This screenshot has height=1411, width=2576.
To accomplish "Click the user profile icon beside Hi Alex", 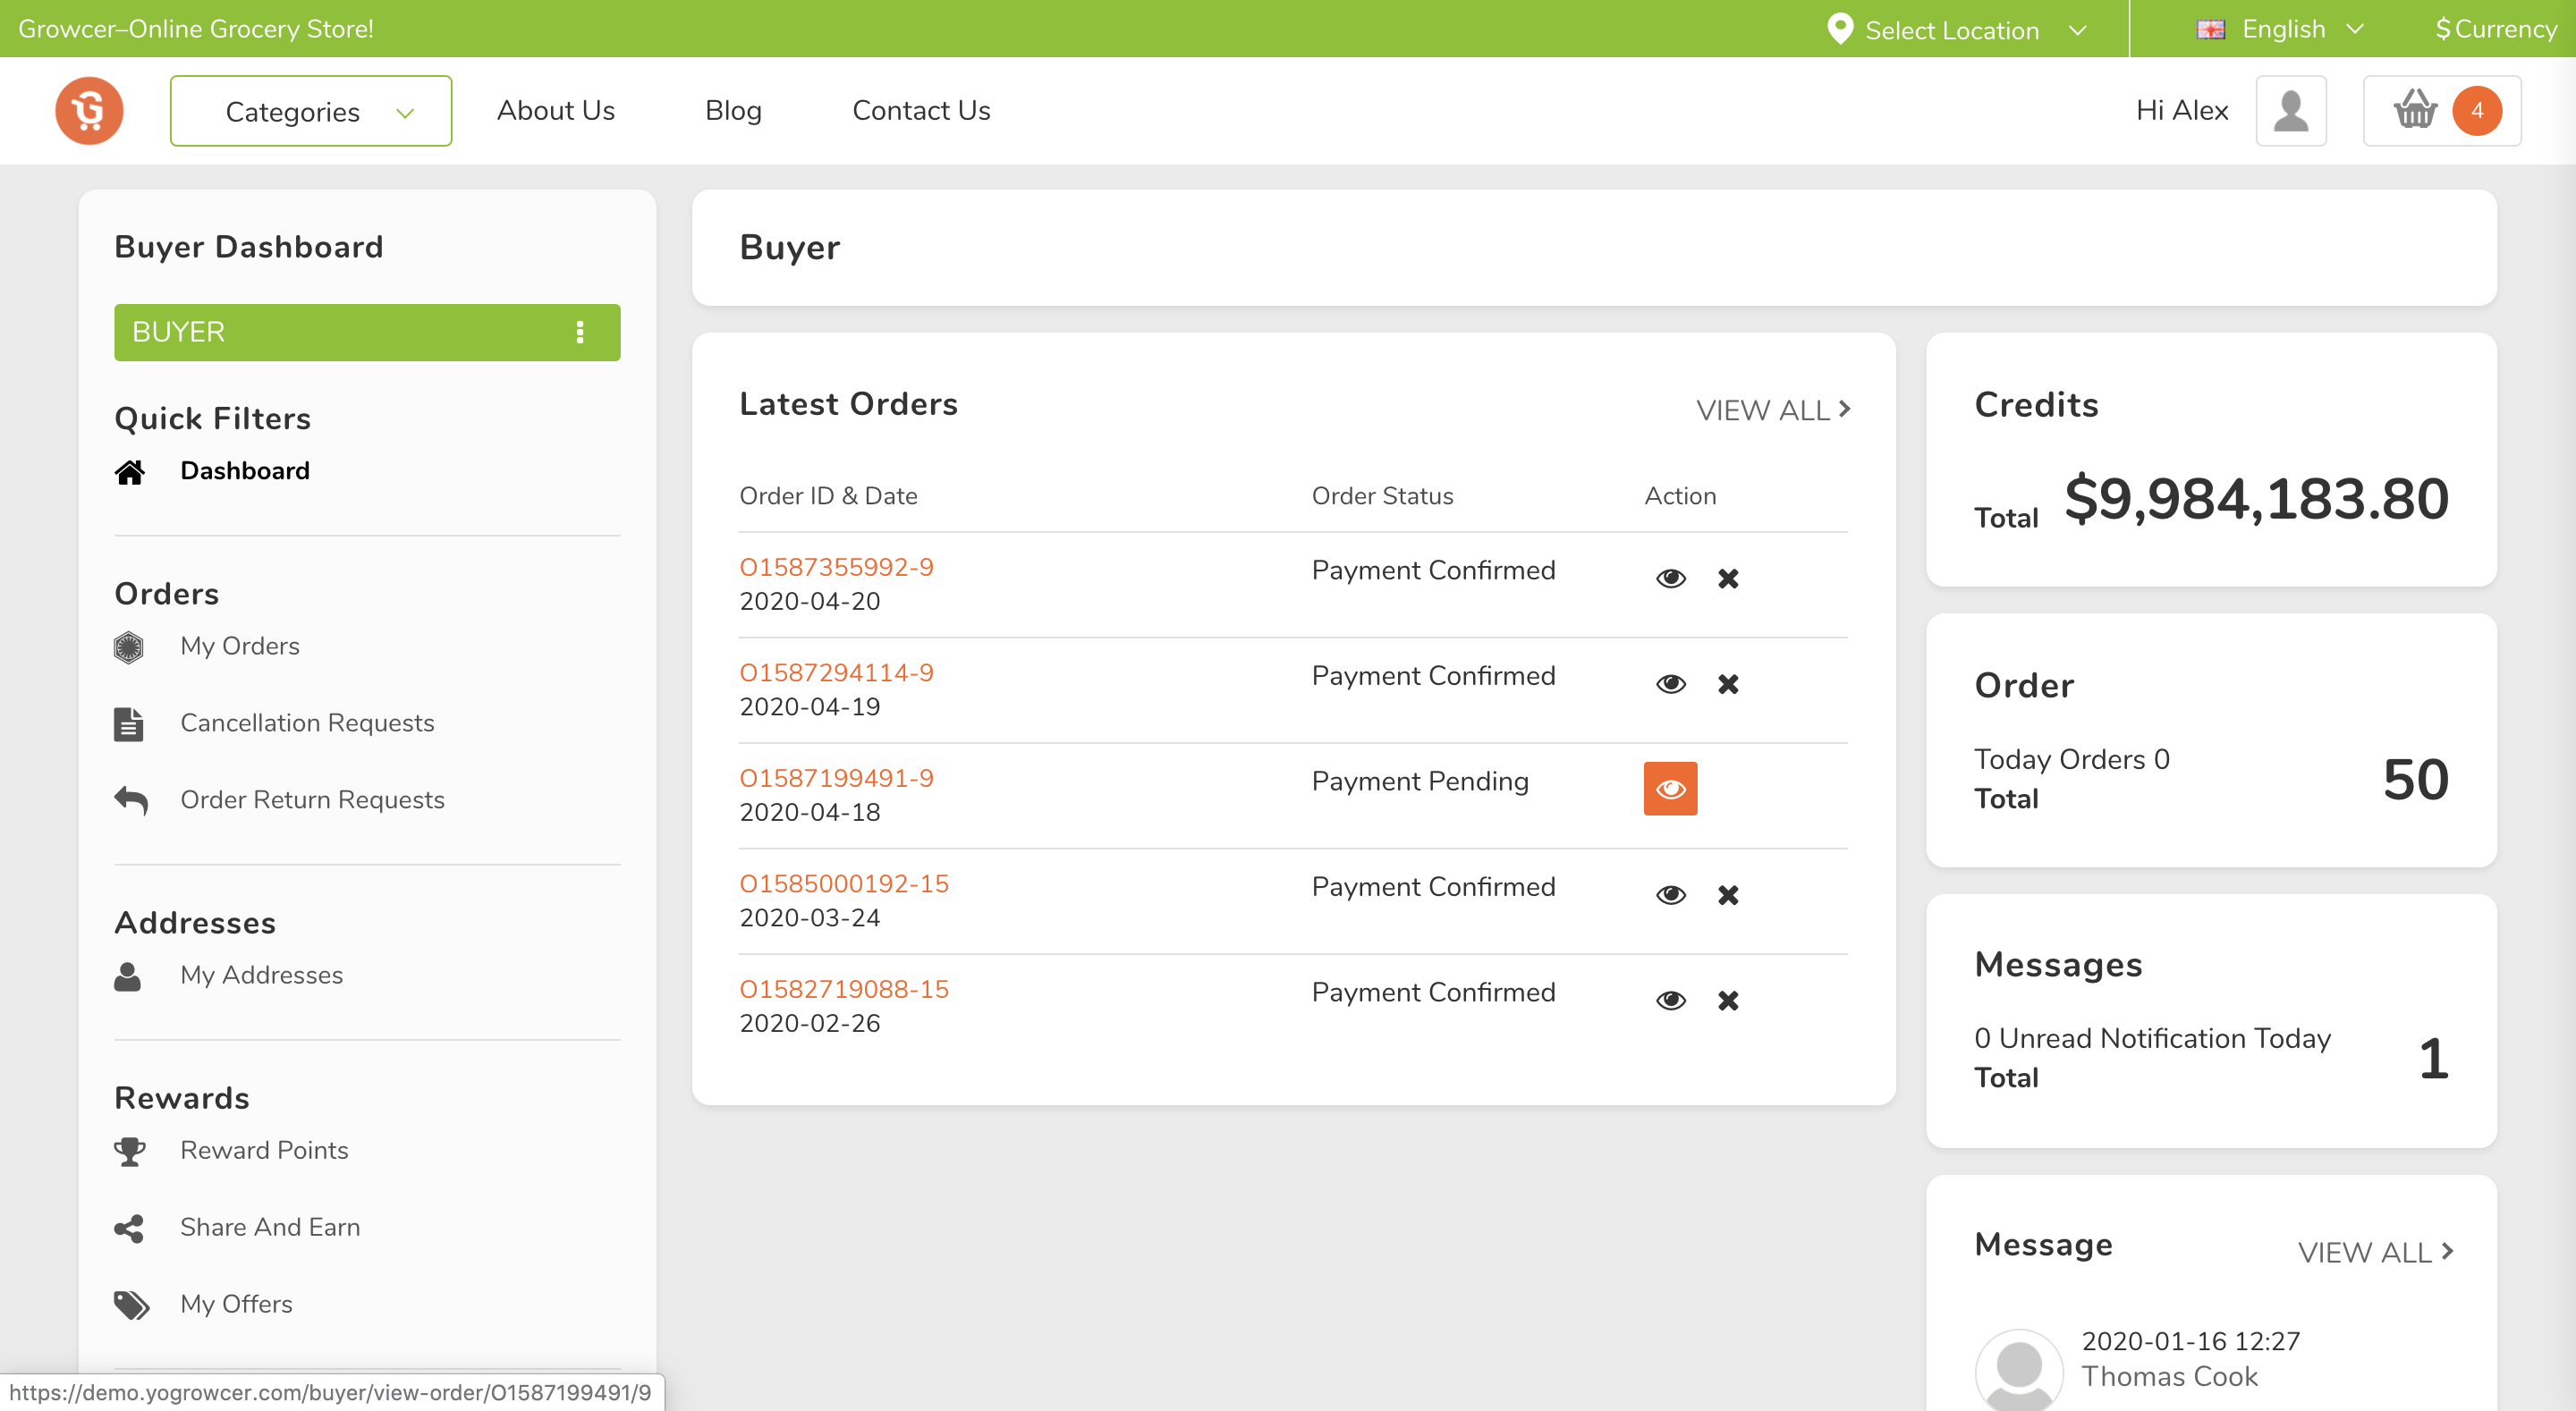I will [2291, 110].
